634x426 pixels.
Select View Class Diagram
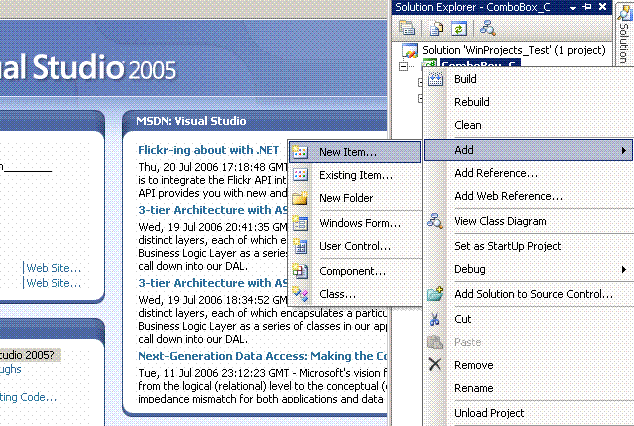click(x=528, y=221)
